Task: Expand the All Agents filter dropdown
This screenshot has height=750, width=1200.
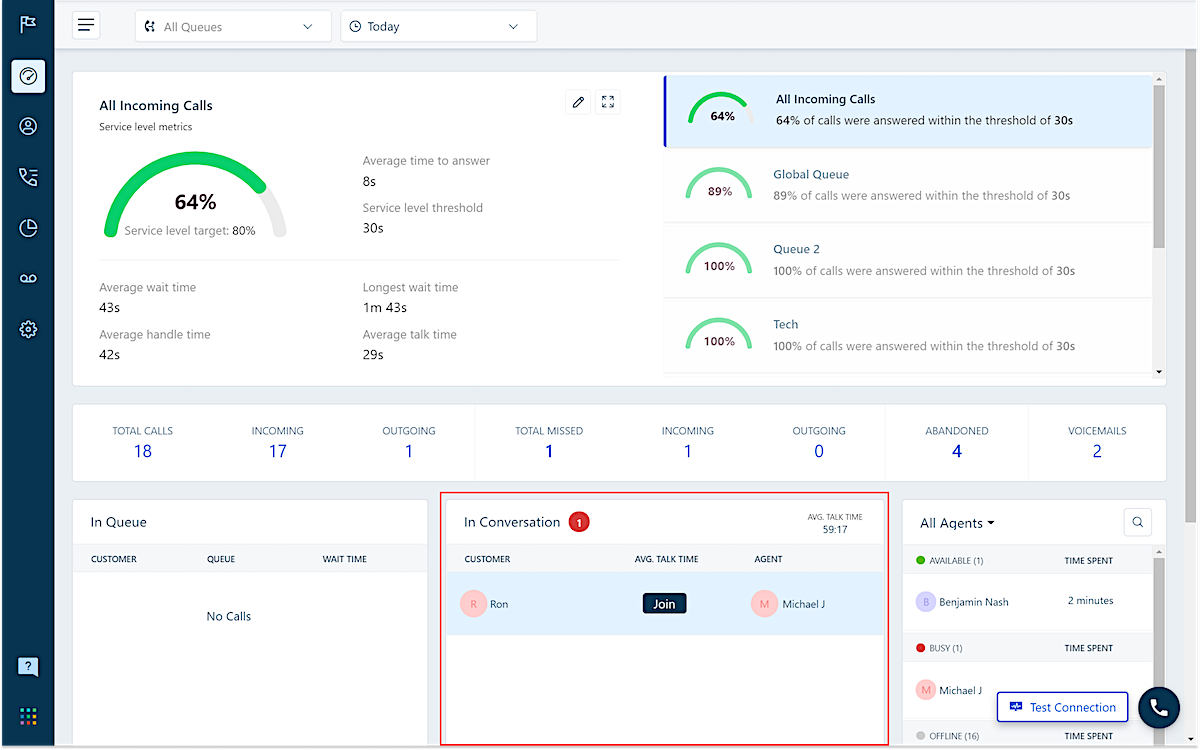Action: [x=956, y=522]
